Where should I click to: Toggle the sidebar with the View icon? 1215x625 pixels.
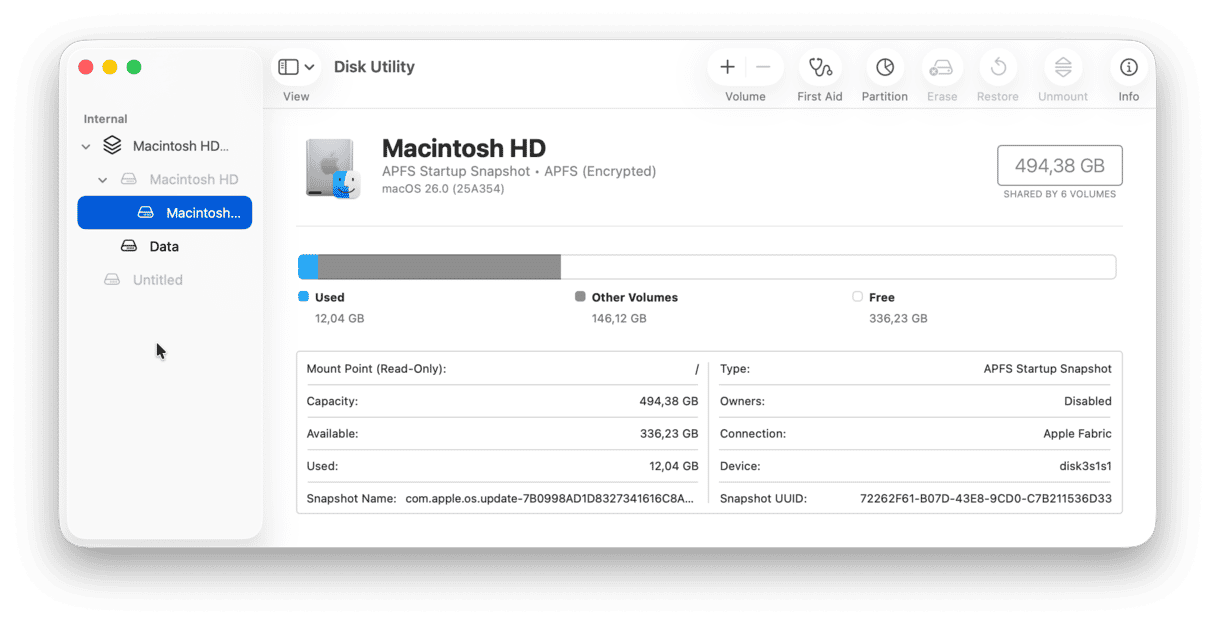coord(287,66)
